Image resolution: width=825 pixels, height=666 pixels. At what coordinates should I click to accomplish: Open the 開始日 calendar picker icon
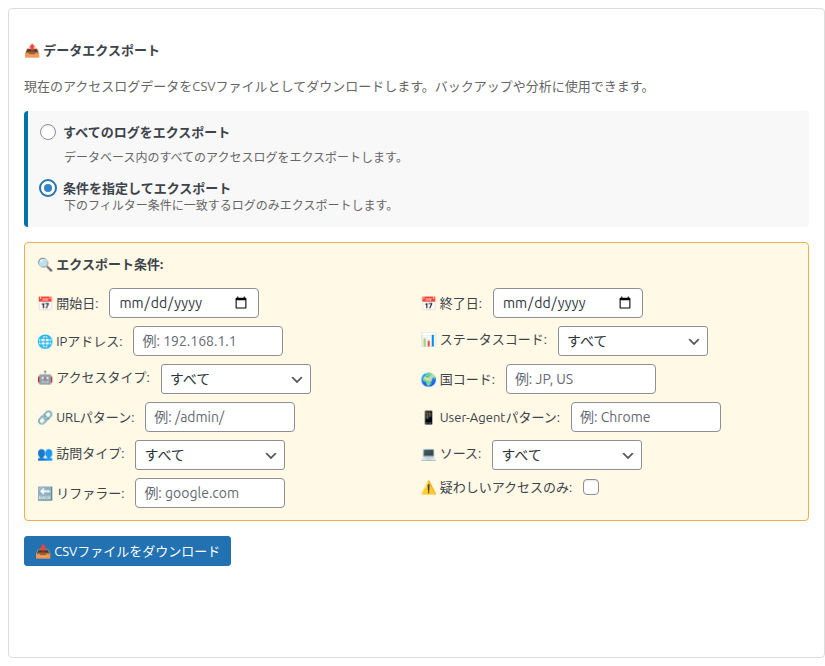pos(241,303)
